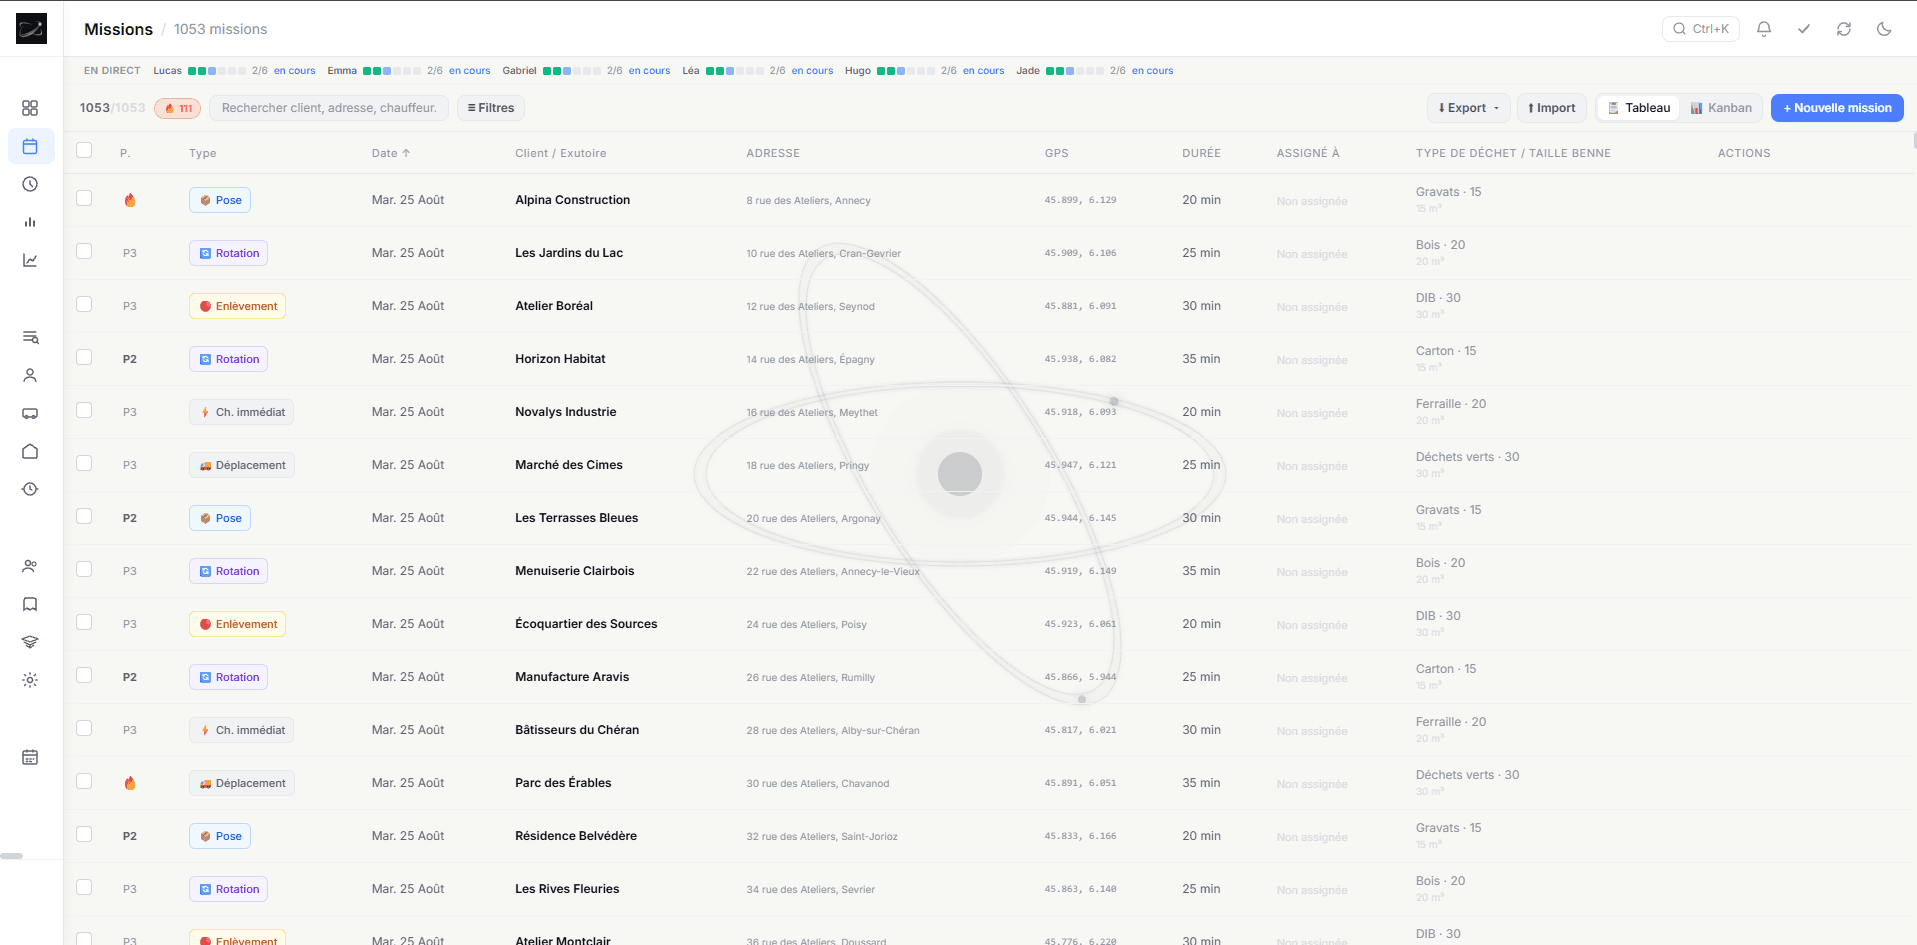
Task: Switch to the Kanban view
Action: 1721,108
